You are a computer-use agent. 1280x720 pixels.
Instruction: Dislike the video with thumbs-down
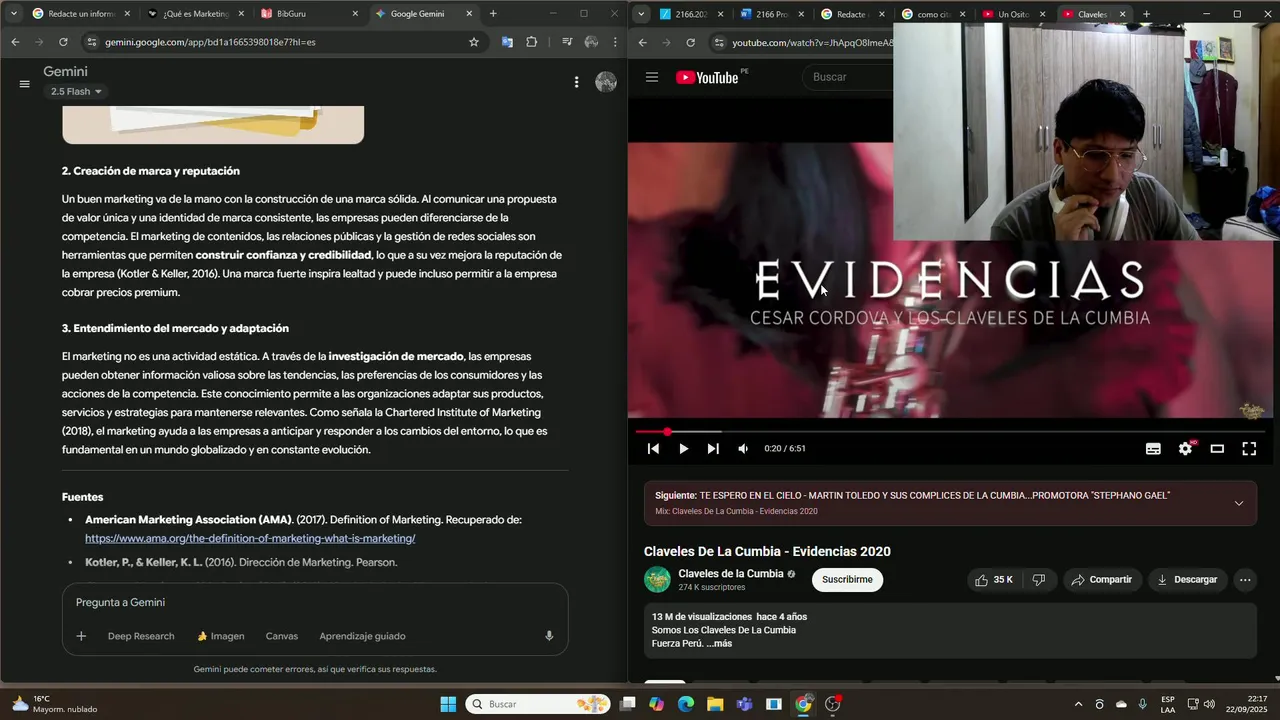(1039, 580)
